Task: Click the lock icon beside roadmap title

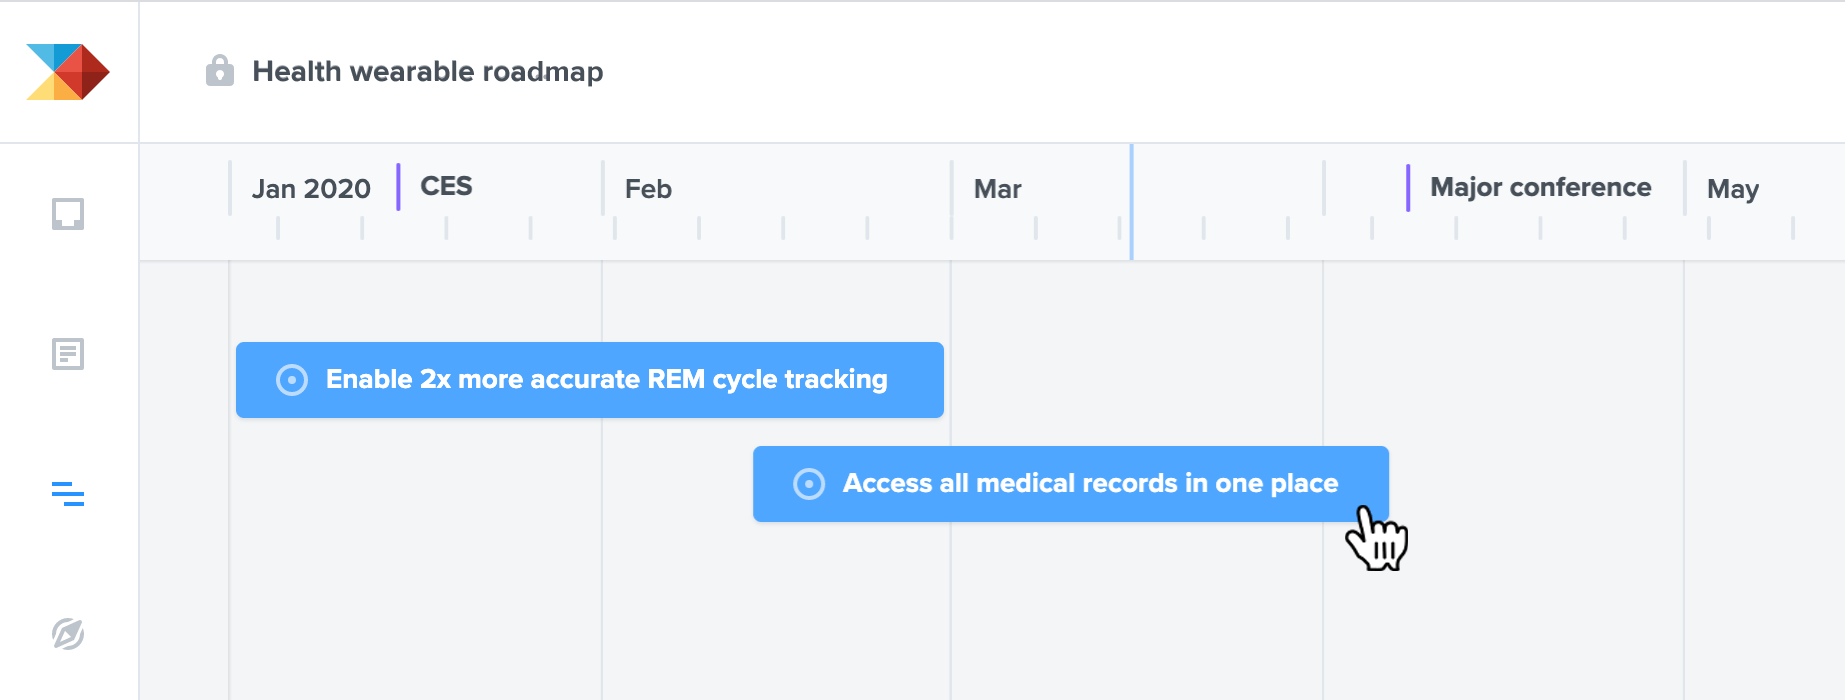Action: pos(220,71)
